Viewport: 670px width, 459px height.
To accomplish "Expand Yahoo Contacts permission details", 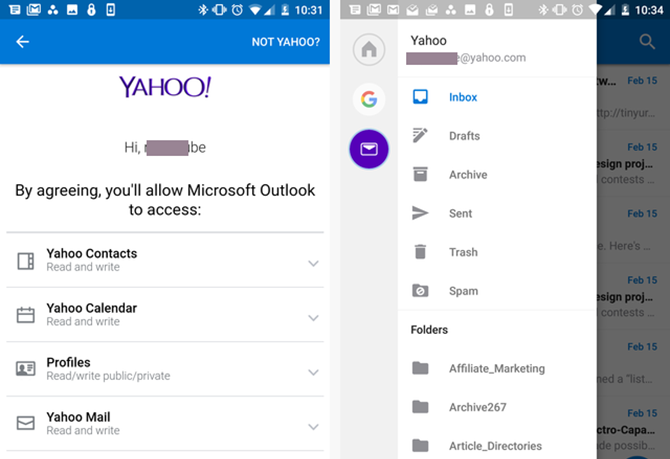I will pyautogui.click(x=313, y=263).
